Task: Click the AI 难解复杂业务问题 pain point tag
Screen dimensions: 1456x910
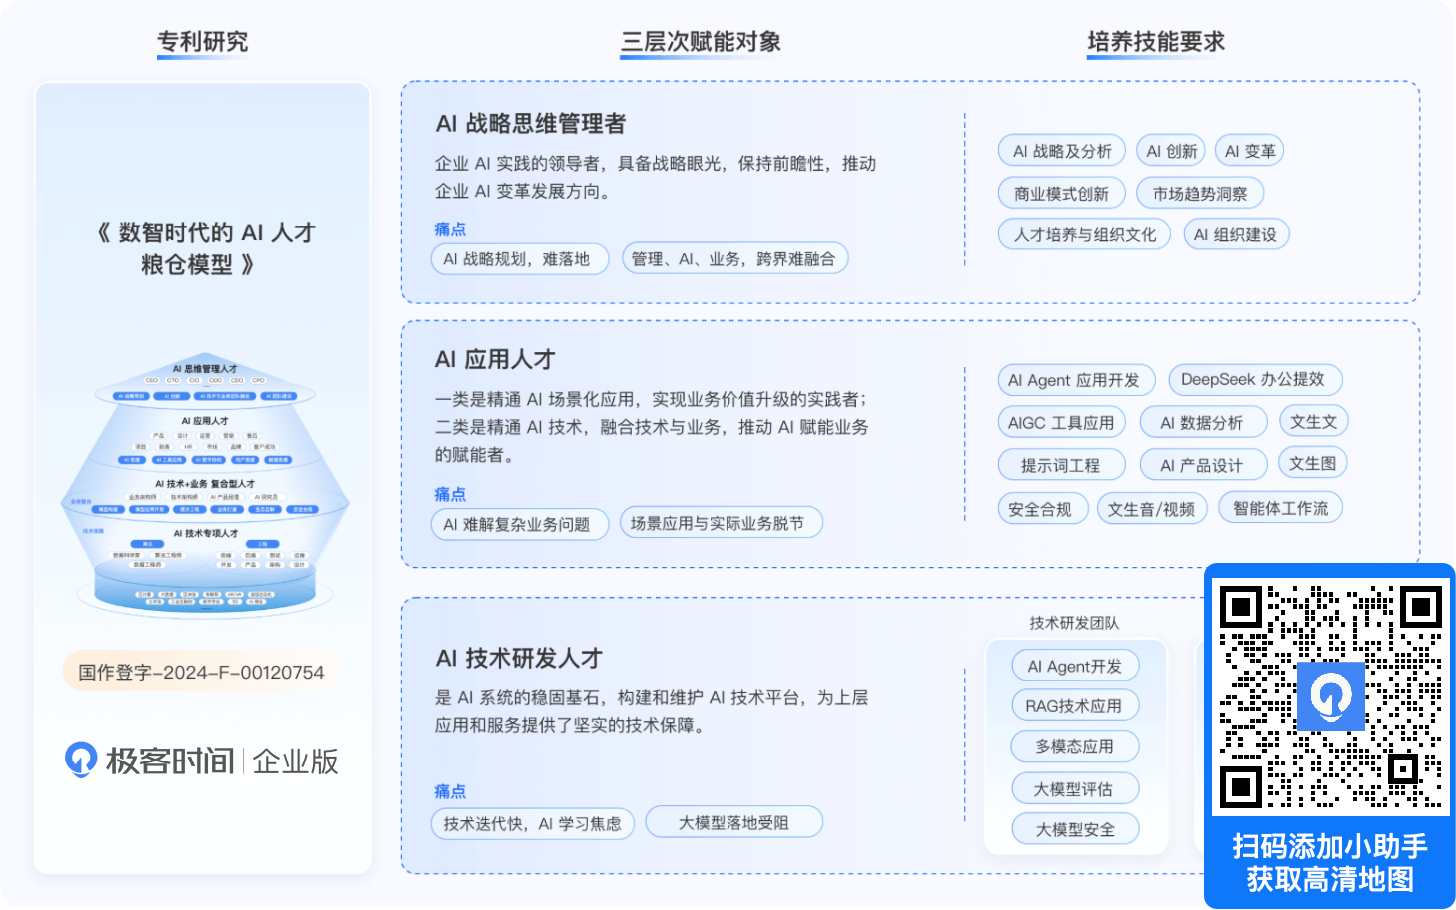Action: click(520, 524)
